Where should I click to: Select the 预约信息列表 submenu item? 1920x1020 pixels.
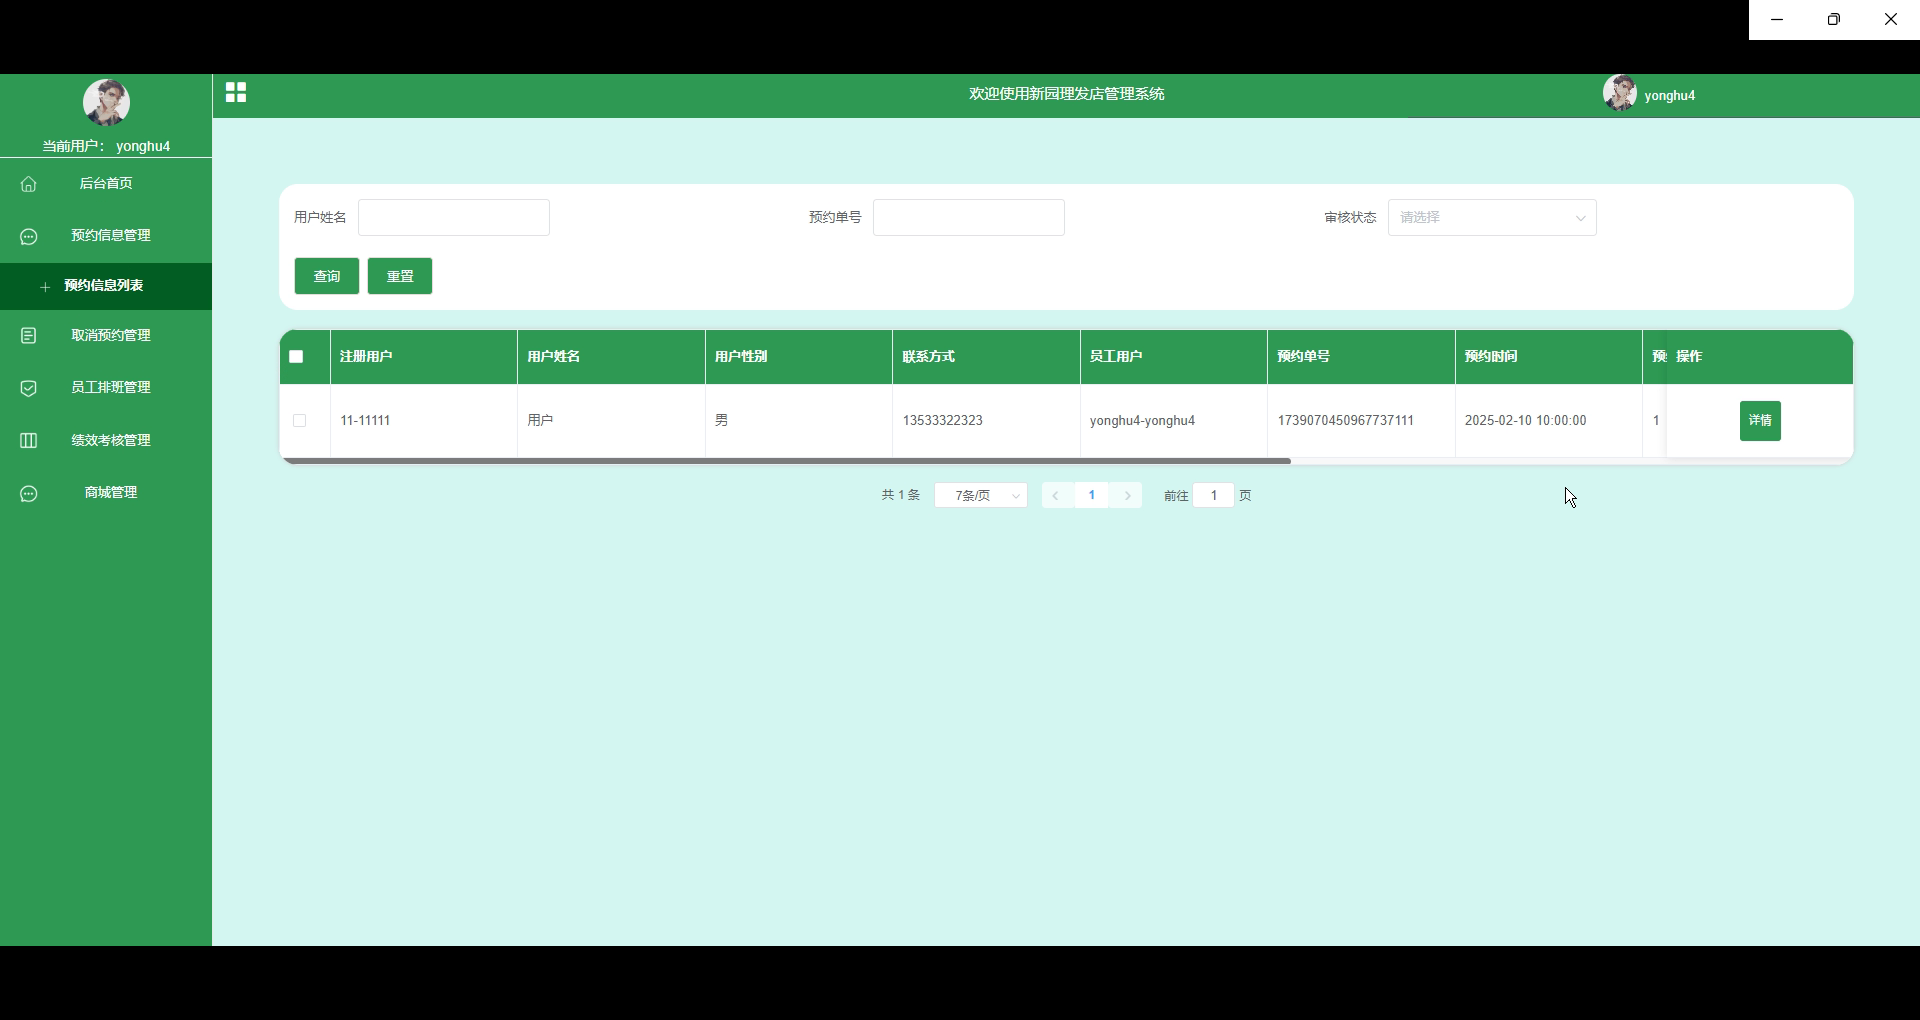tap(106, 286)
